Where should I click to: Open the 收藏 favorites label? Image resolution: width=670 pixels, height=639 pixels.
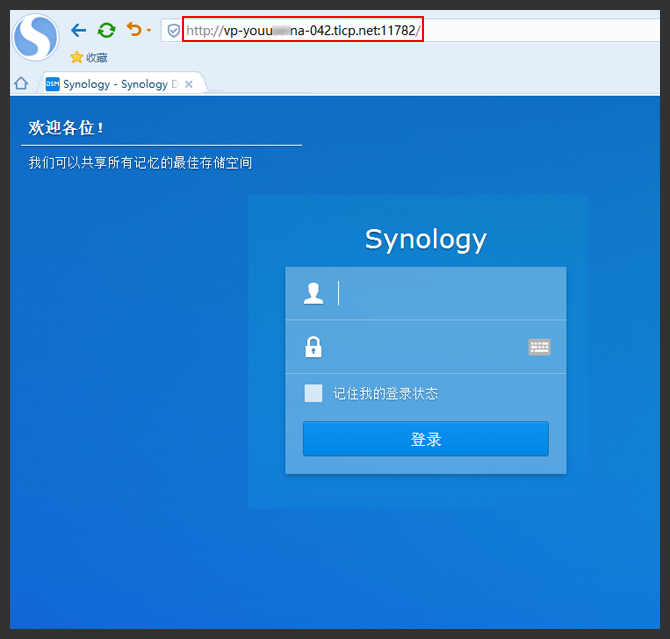point(97,58)
